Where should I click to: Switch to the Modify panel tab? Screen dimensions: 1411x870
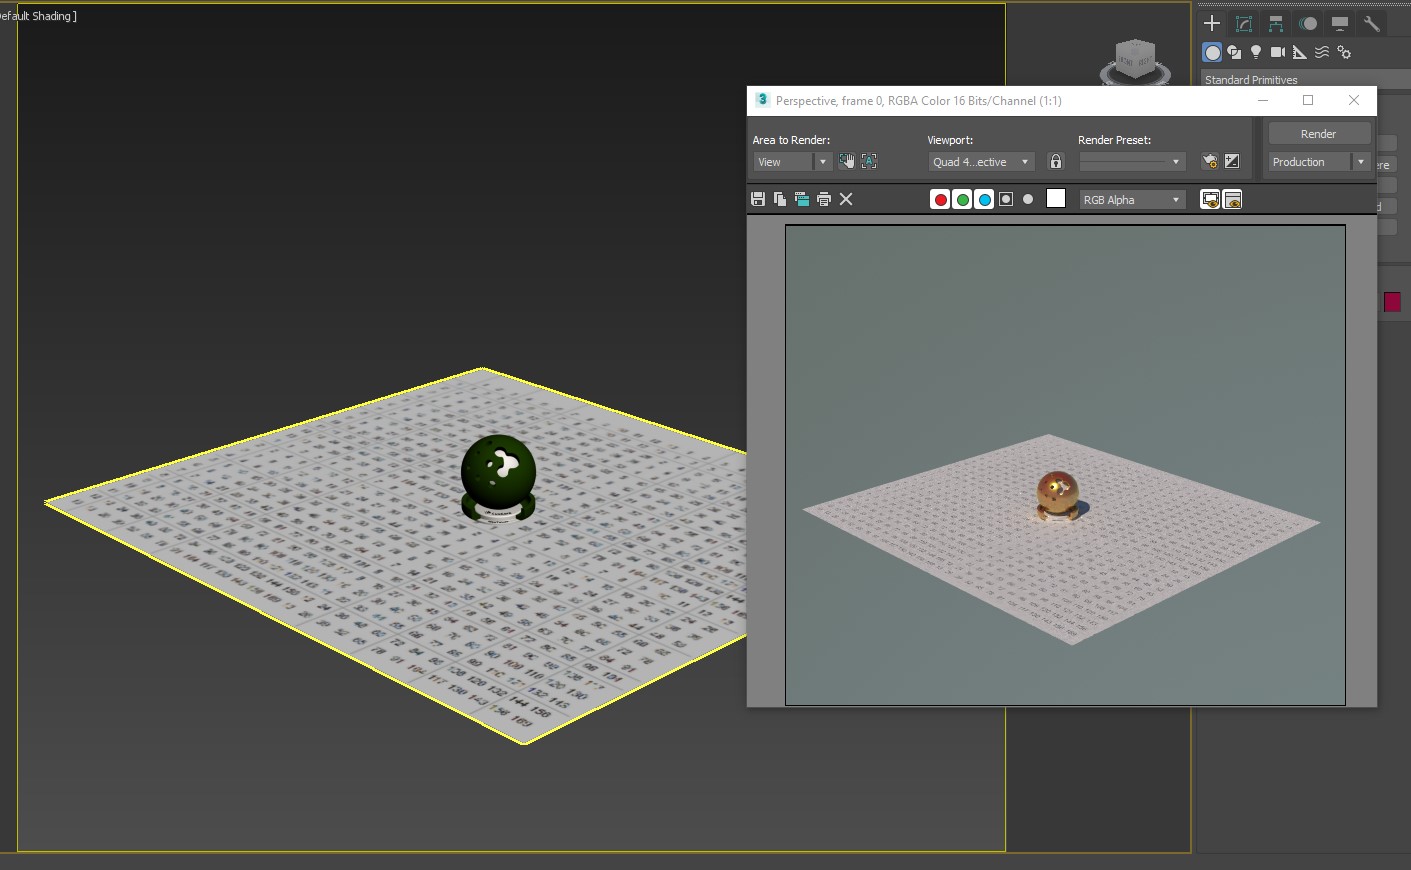pos(1244,23)
